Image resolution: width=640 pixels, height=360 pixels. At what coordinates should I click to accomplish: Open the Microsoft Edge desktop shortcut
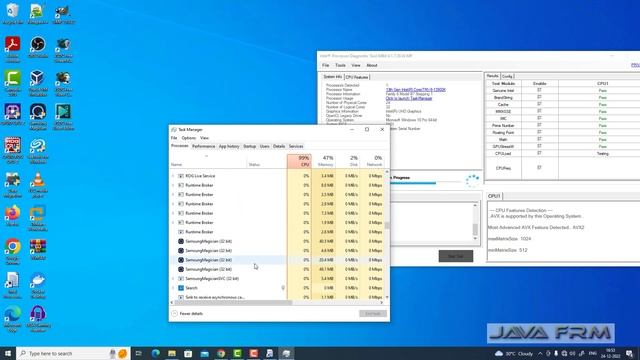click(13, 319)
